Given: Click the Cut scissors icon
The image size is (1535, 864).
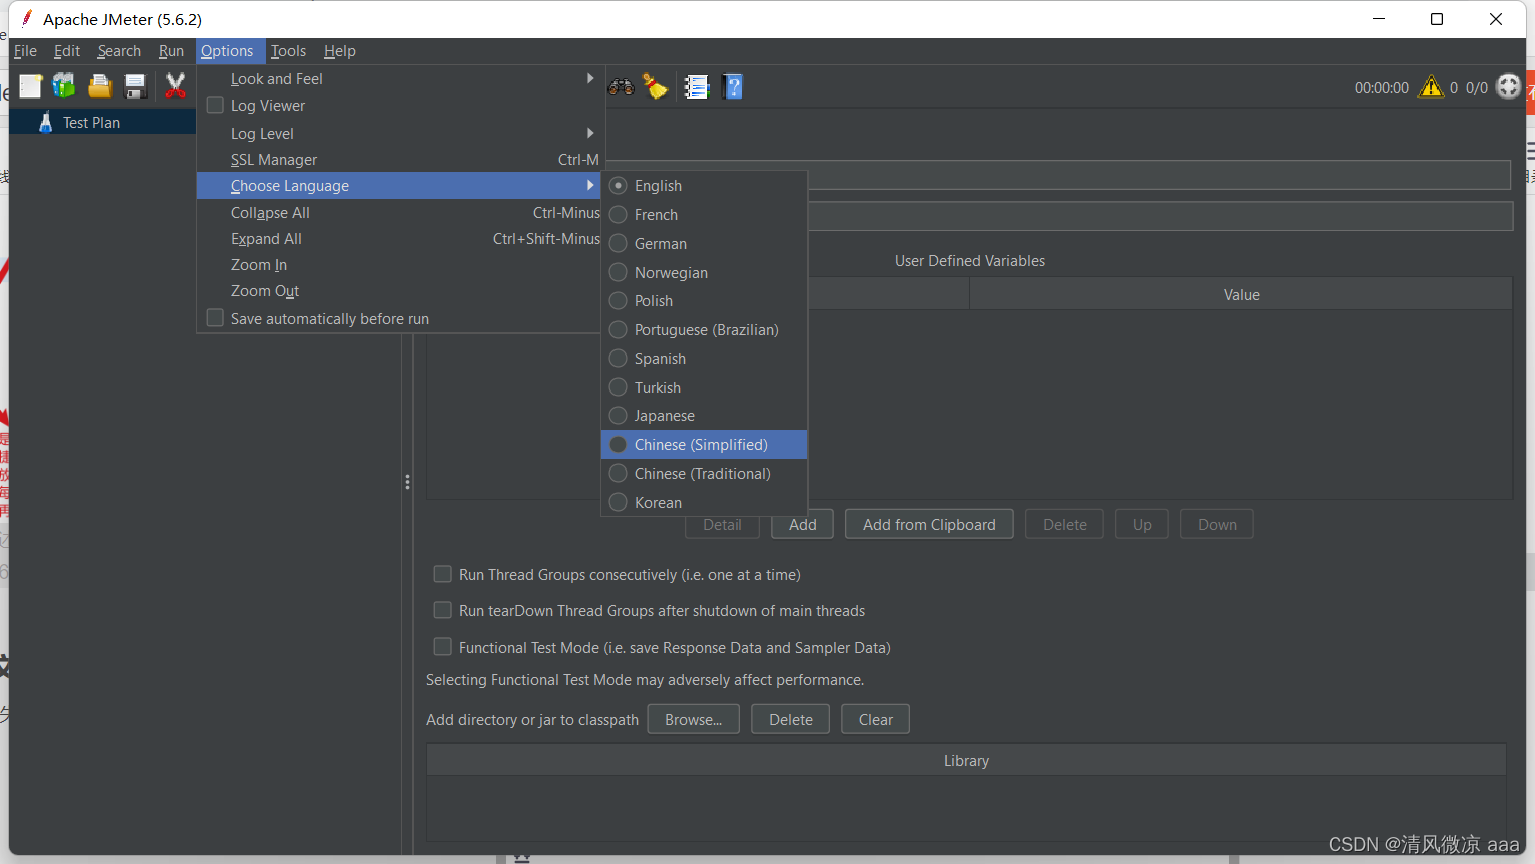Looking at the screenshot, I should click(175, 87).
